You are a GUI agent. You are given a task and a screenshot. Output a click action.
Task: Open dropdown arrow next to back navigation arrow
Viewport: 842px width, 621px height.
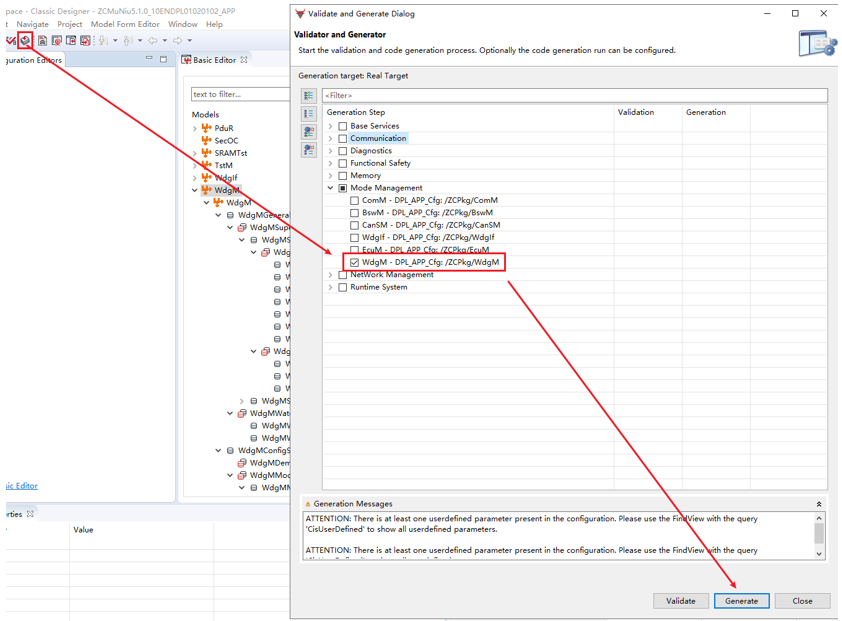pyautogui.click(x=165, y=40)
